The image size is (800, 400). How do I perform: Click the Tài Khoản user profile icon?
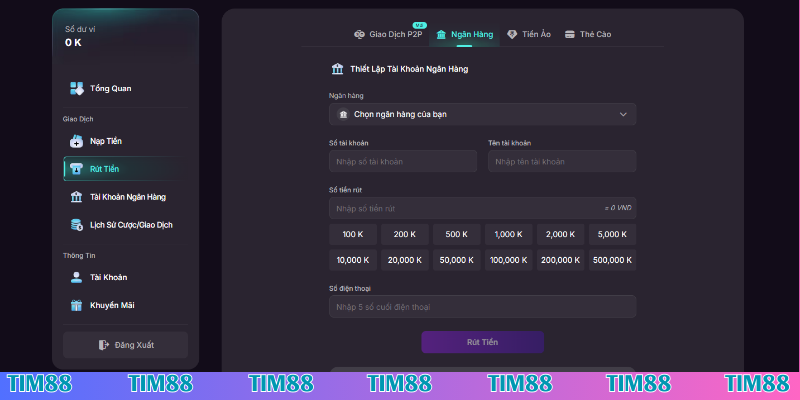(x=77, y=277)
